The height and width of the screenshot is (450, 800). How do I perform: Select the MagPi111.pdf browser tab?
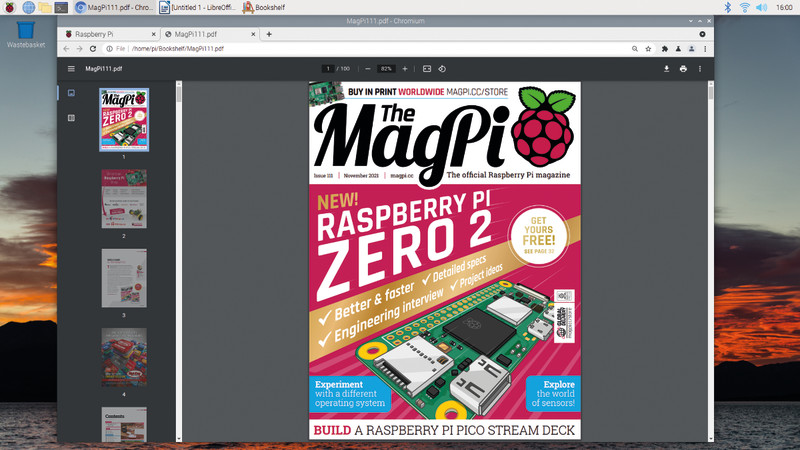208,34
